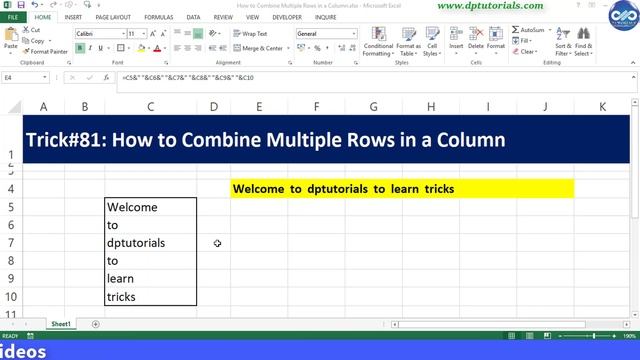This screenshot has height=360, width=640.
Task: Click the Undo arrow
Action: tap(35, 5)
